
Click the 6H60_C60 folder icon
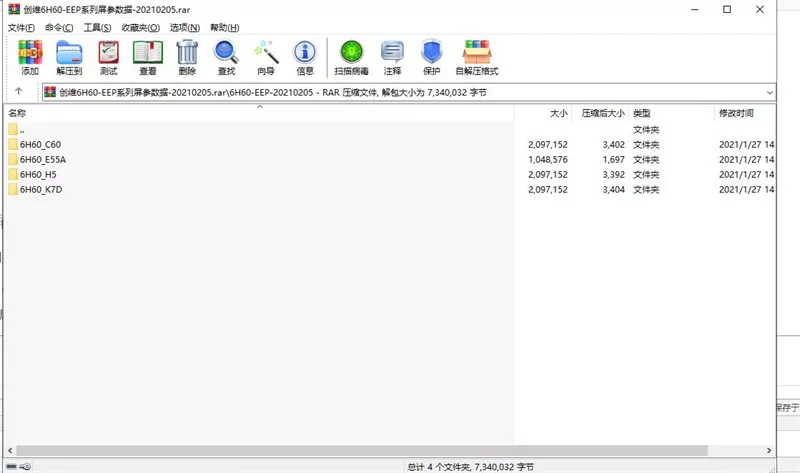click(13, 144)
